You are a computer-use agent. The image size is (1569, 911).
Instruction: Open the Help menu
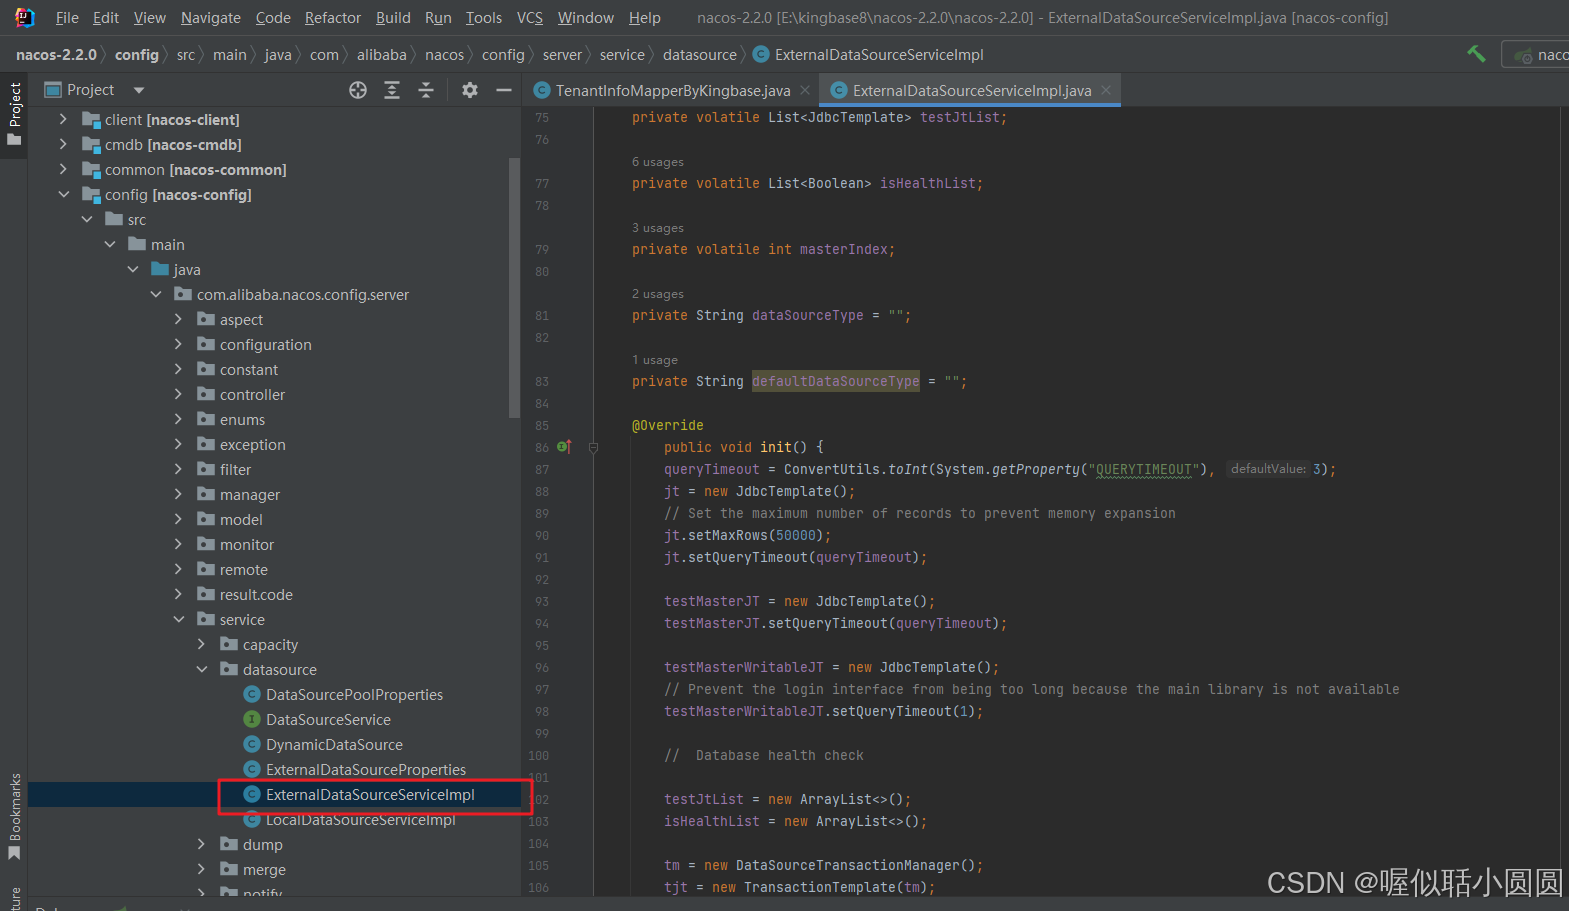coord(645,18)
